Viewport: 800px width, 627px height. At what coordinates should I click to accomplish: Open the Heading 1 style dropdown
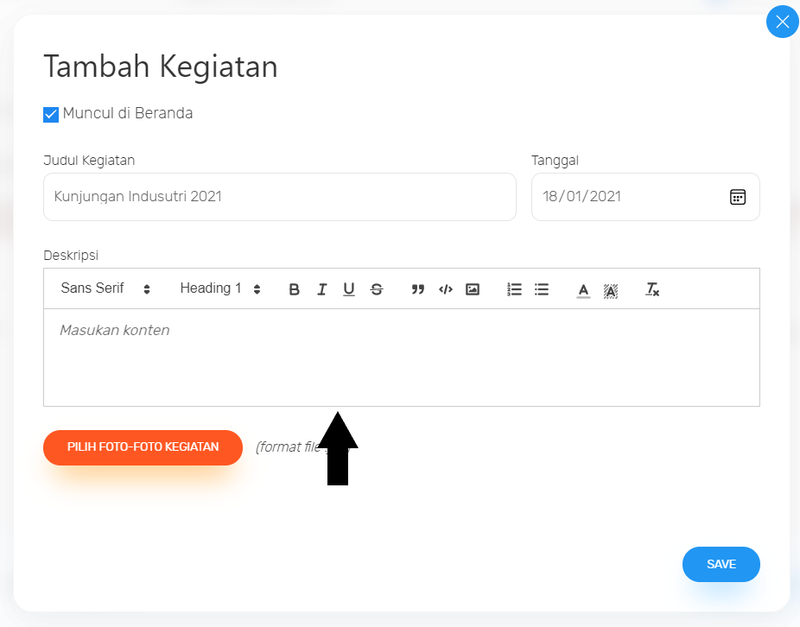pos(220,288)
